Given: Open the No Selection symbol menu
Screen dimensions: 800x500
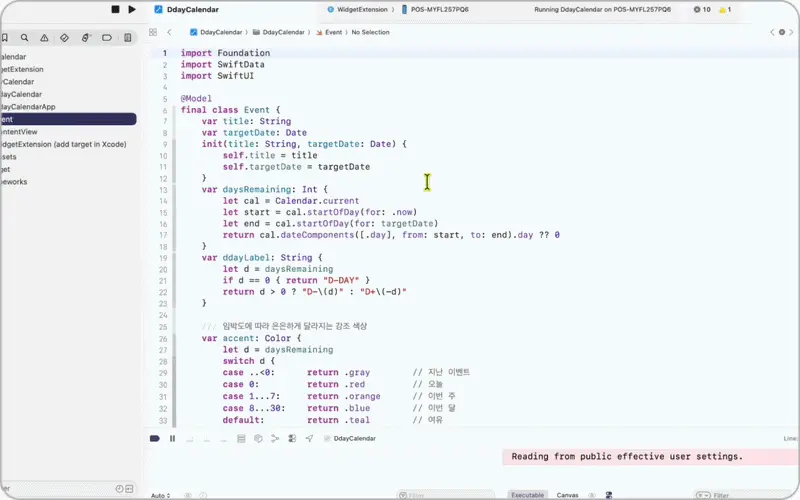Looking at the screenshot, I should click(370, 32).
